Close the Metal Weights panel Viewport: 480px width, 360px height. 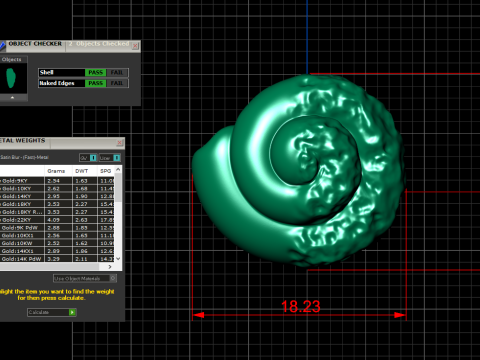click(120, 143)
